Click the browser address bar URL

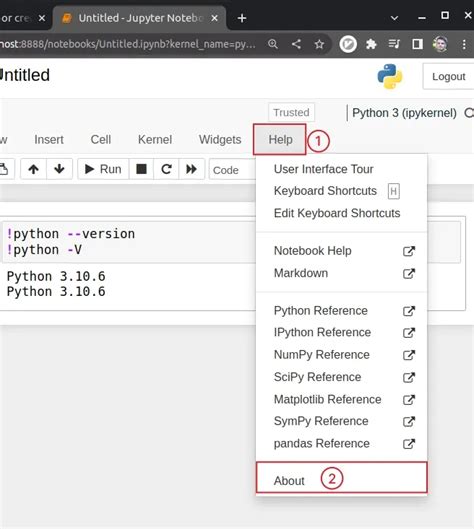[128, 44]
